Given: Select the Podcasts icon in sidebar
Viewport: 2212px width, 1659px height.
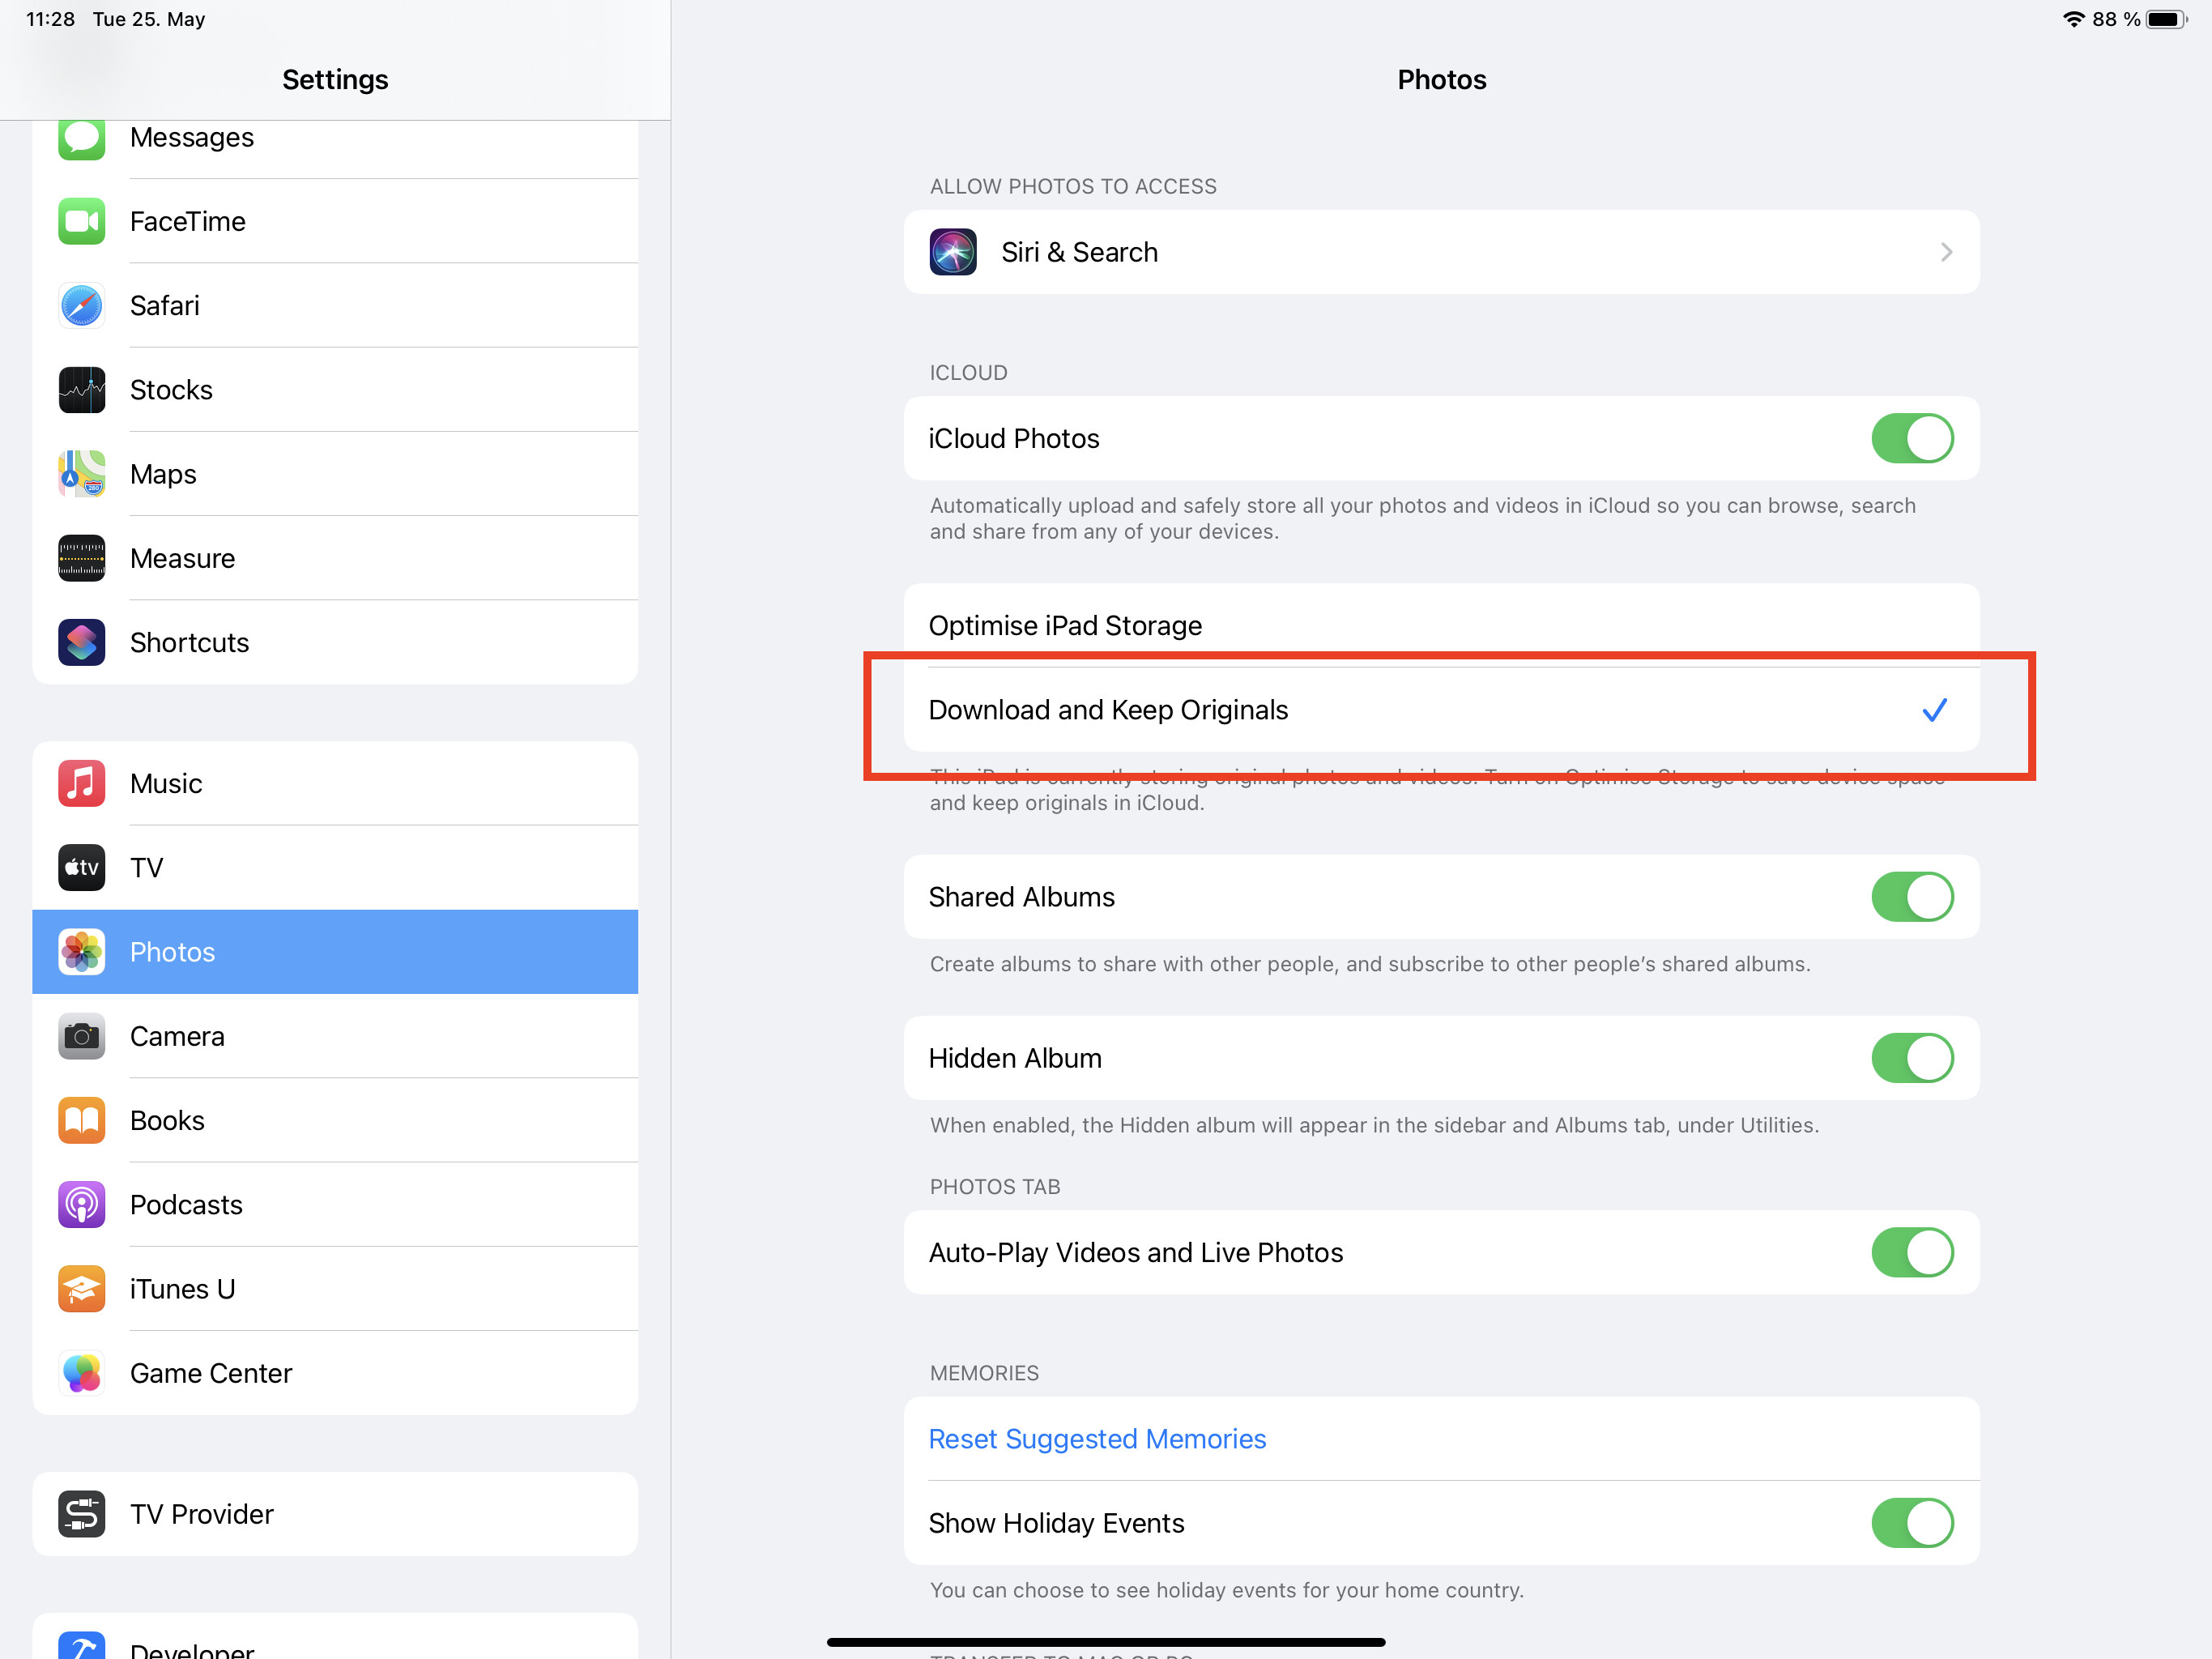Looking at the screenshot, I should pyautogui.click(x=81, y=1205).
